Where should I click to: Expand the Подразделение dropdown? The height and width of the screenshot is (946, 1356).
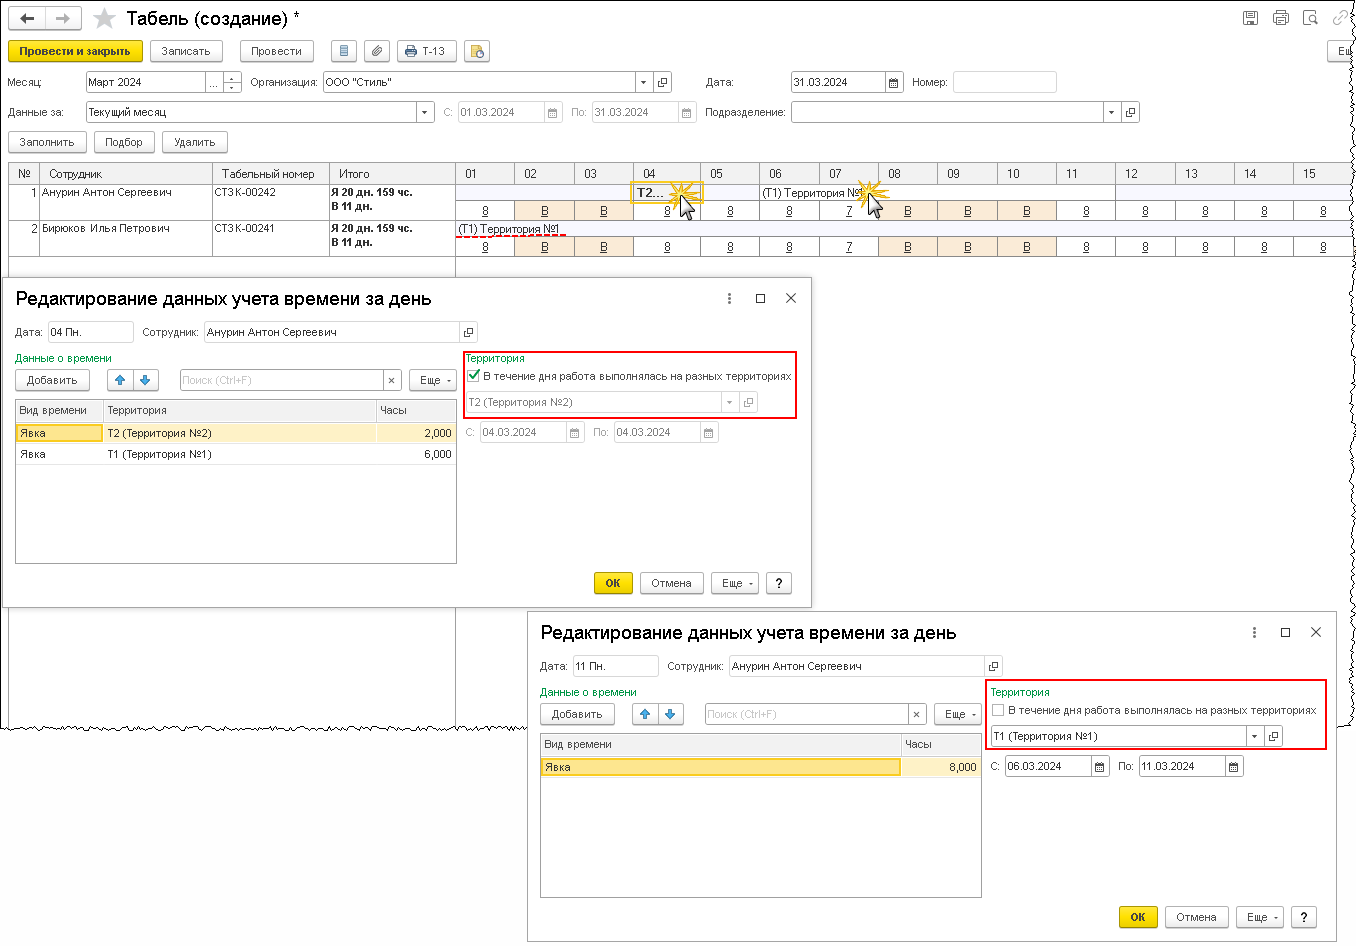click(x=1112, y=112)
